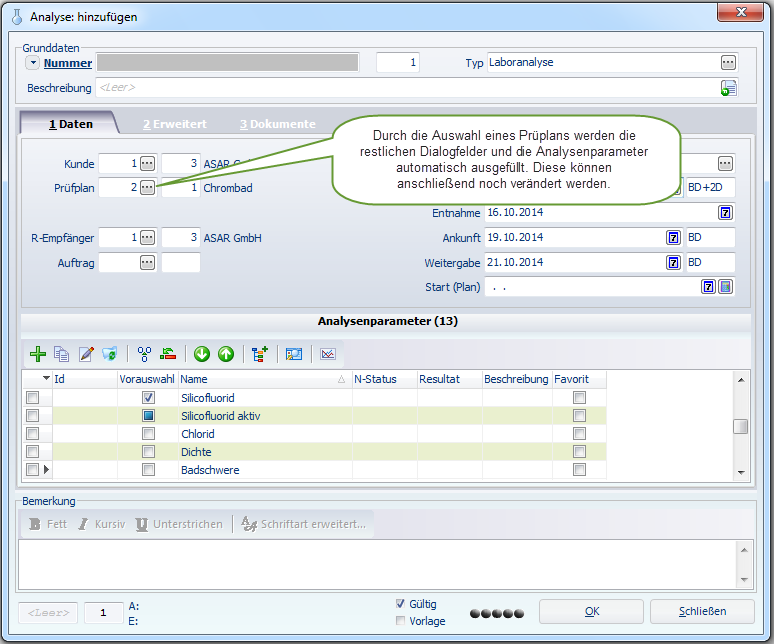
Task: Select row checkbox for Dichte
Action: click(33, 452)
